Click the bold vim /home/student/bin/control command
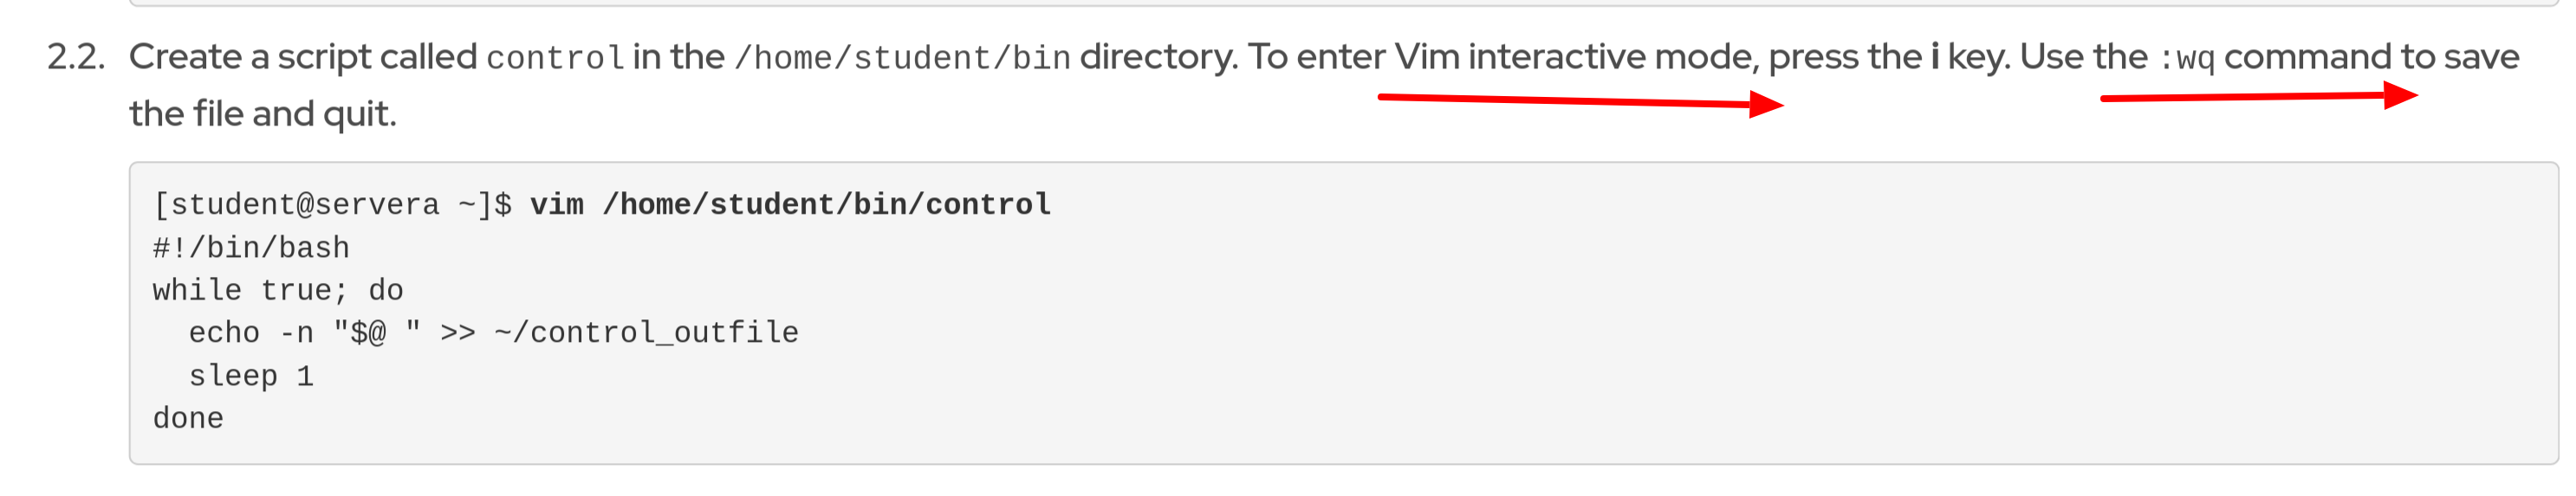This screenshot has height=496, width=2576. tap(790, 205)
